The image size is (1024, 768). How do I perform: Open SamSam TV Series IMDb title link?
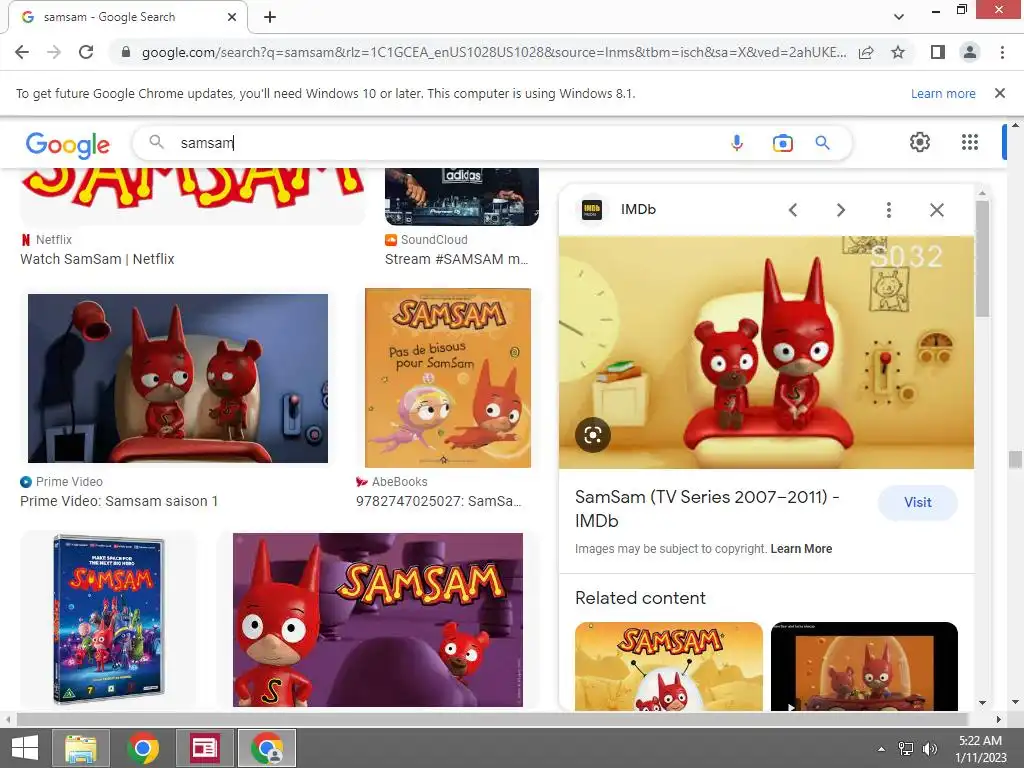pyautogui.click(x=707, y=509)
